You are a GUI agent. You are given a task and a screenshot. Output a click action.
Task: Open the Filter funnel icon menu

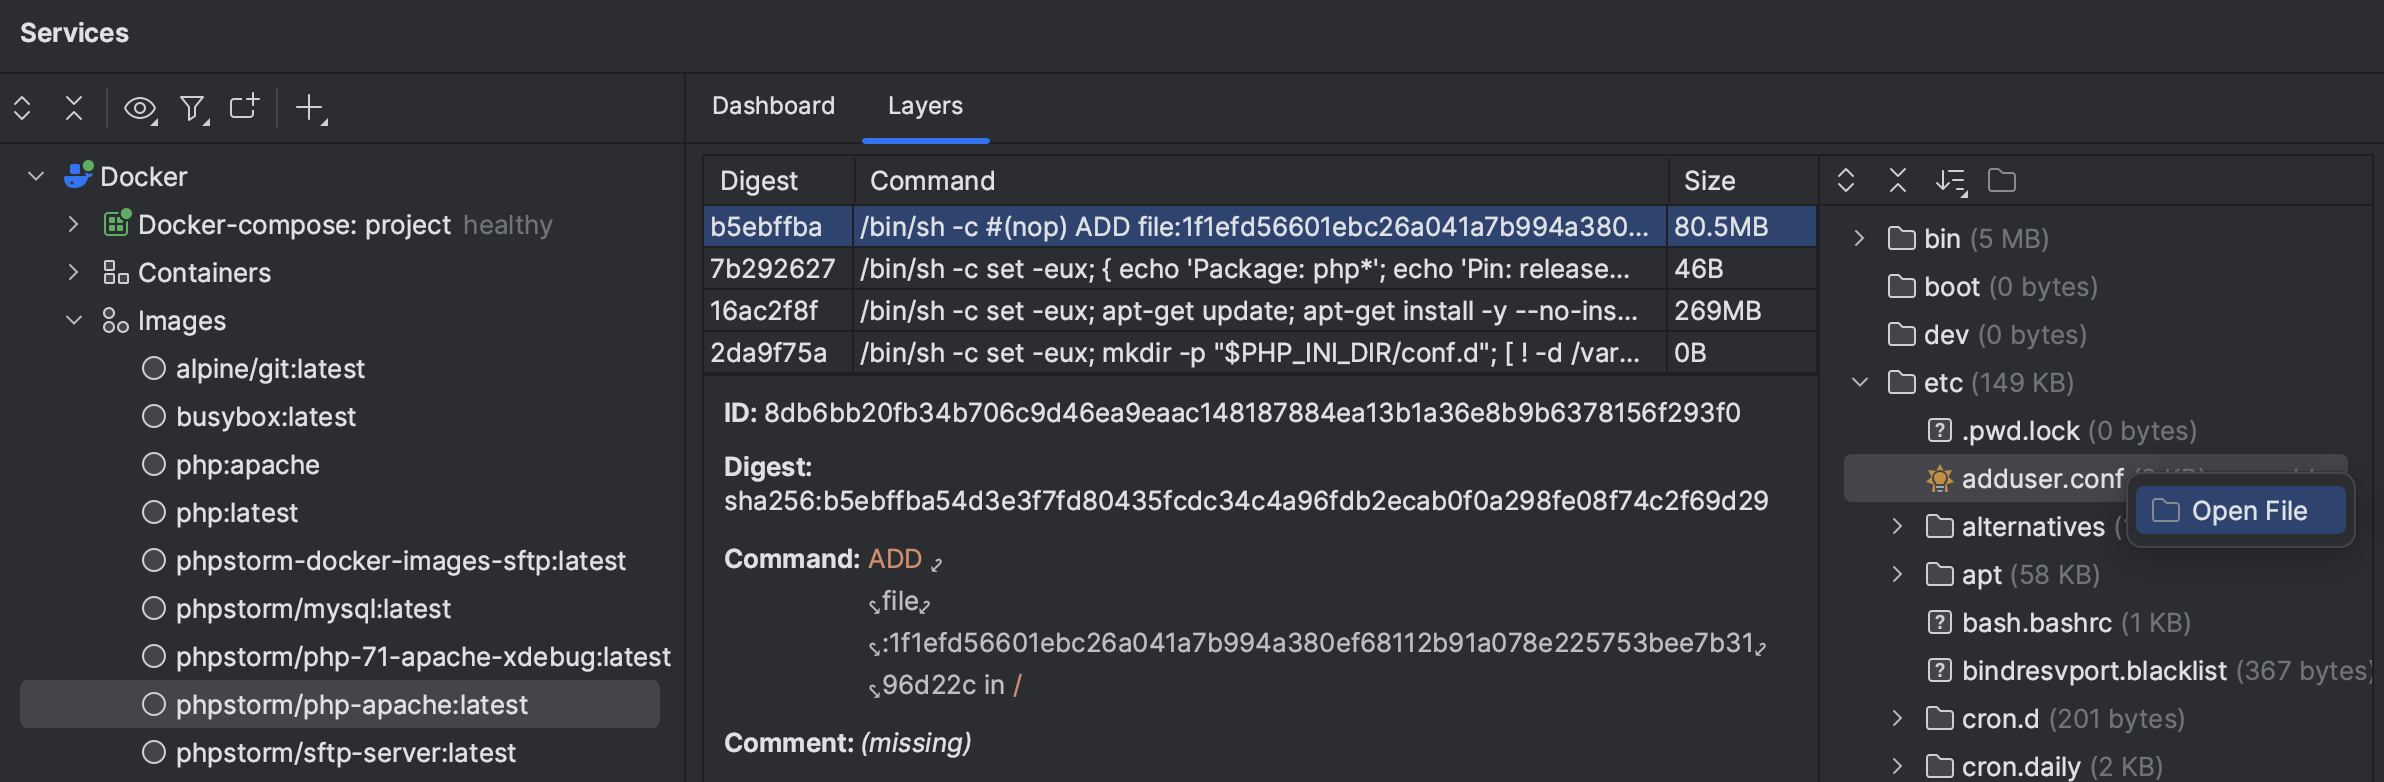point(193,108)
